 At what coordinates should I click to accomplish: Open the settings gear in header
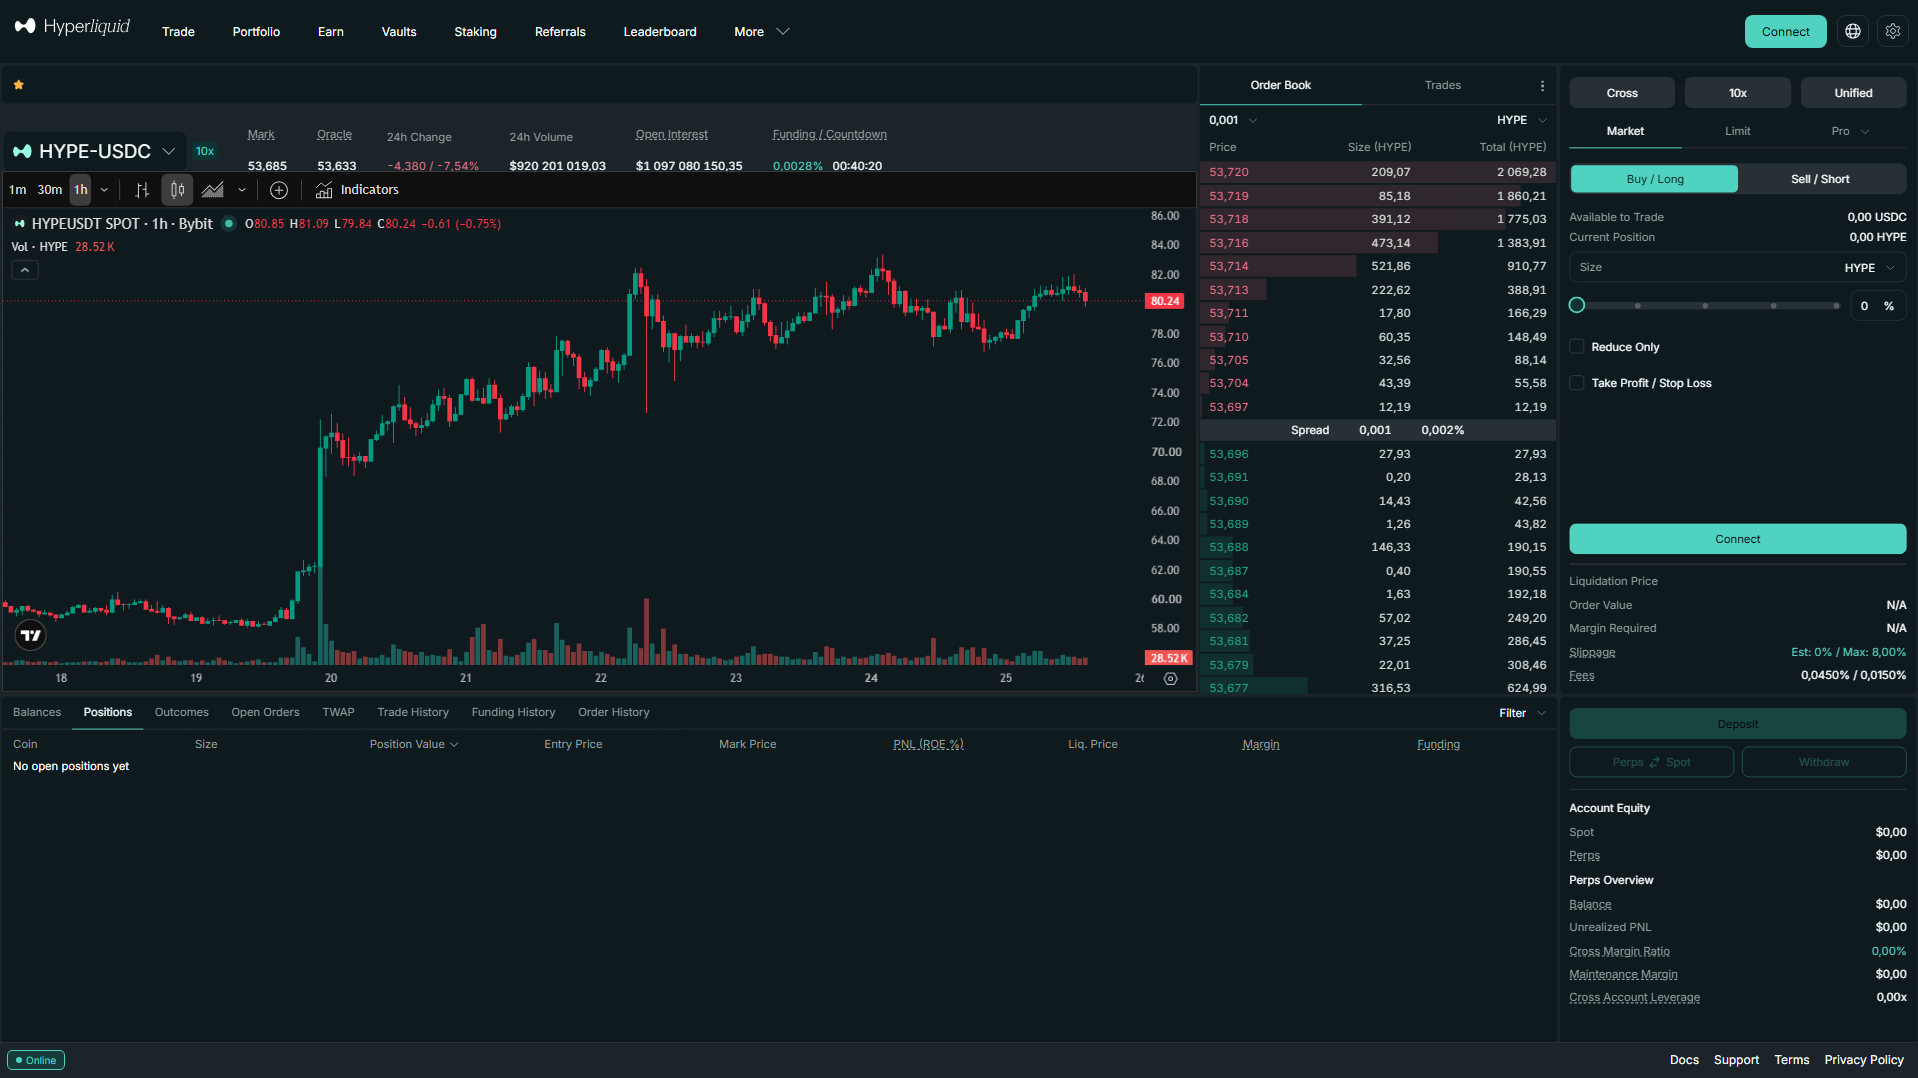coord(1893,32)
